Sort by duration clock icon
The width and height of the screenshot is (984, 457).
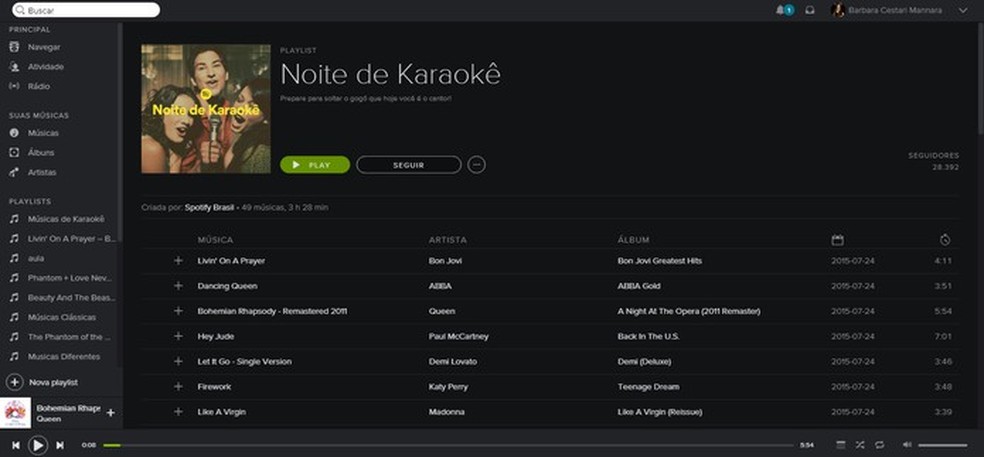click(x=945, y=240)
